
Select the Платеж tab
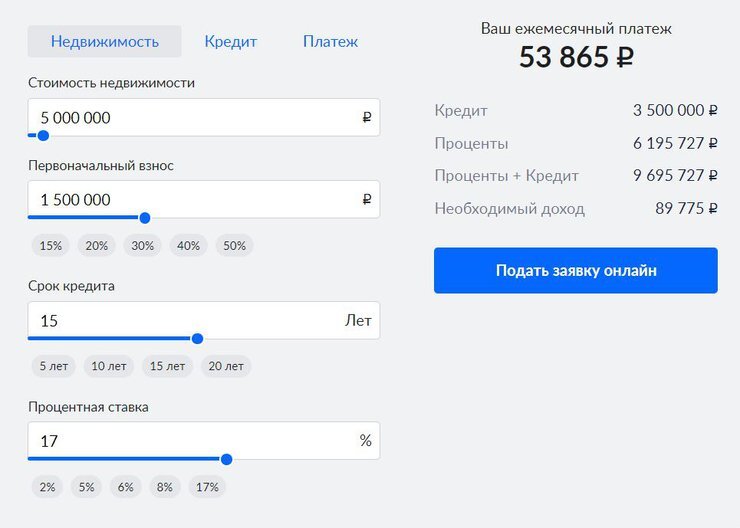tap(330, 42)
